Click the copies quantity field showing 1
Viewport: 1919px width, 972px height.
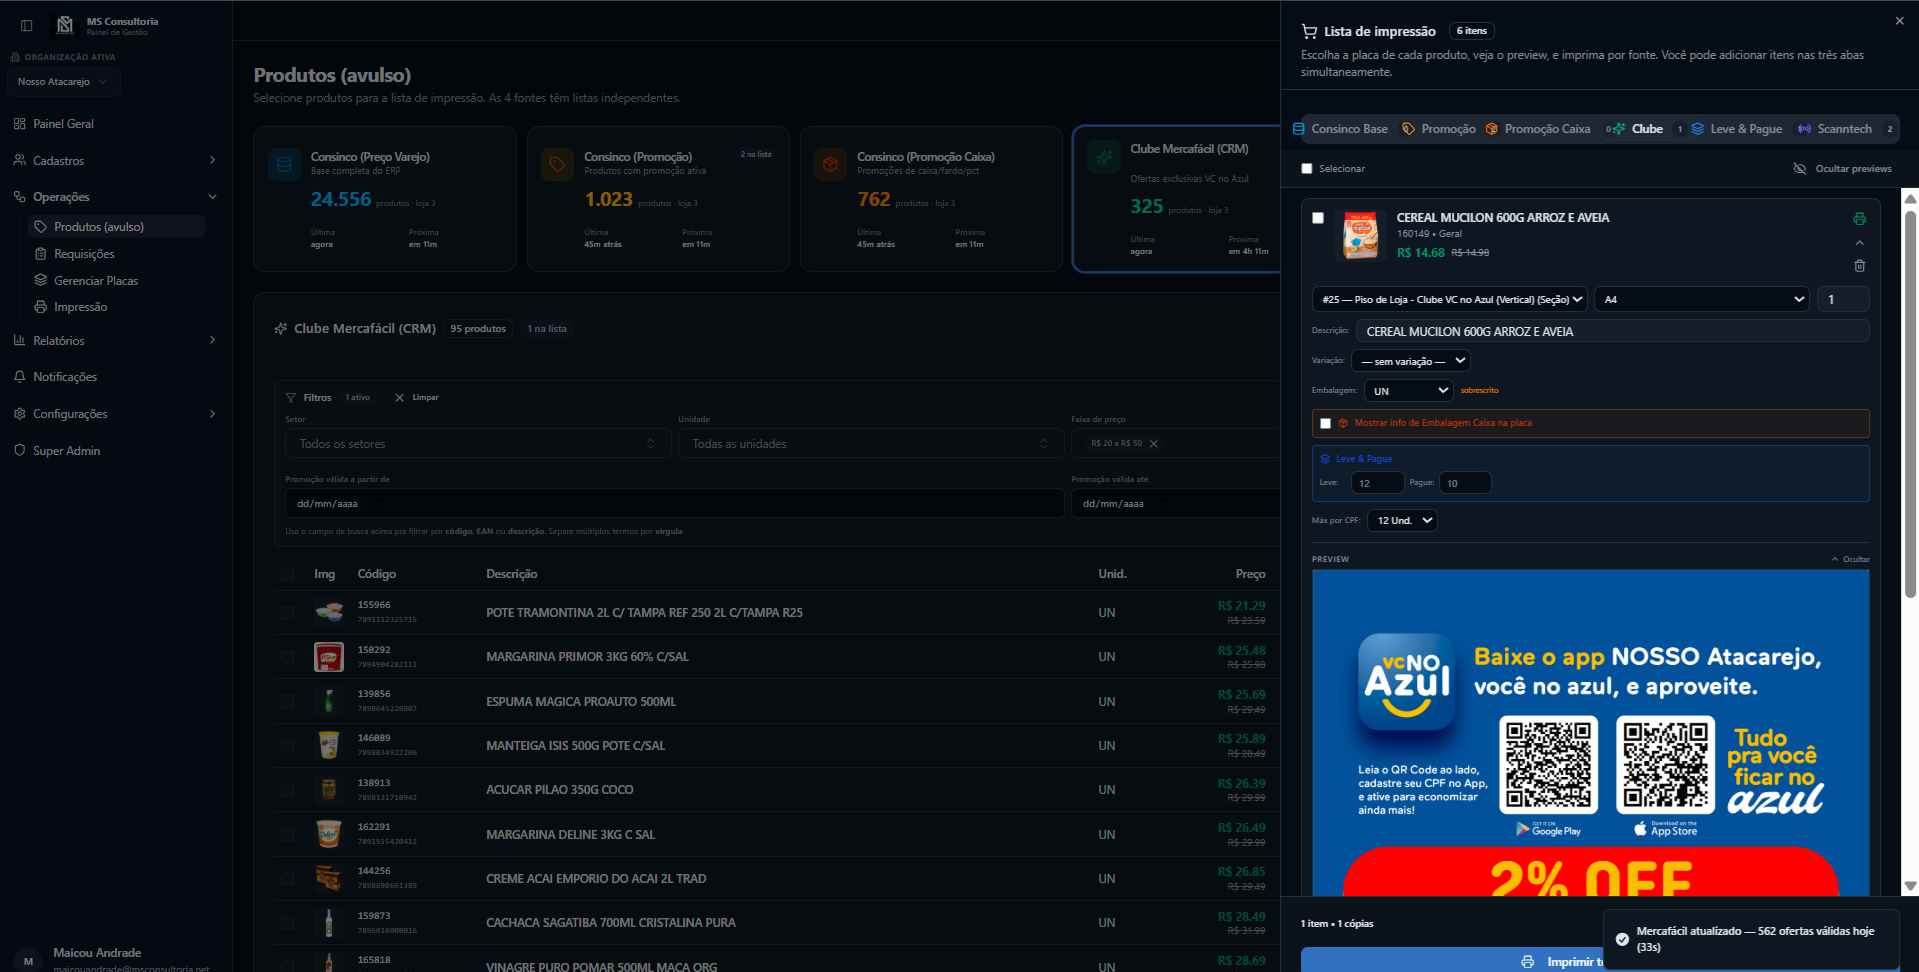[1843, 299]
